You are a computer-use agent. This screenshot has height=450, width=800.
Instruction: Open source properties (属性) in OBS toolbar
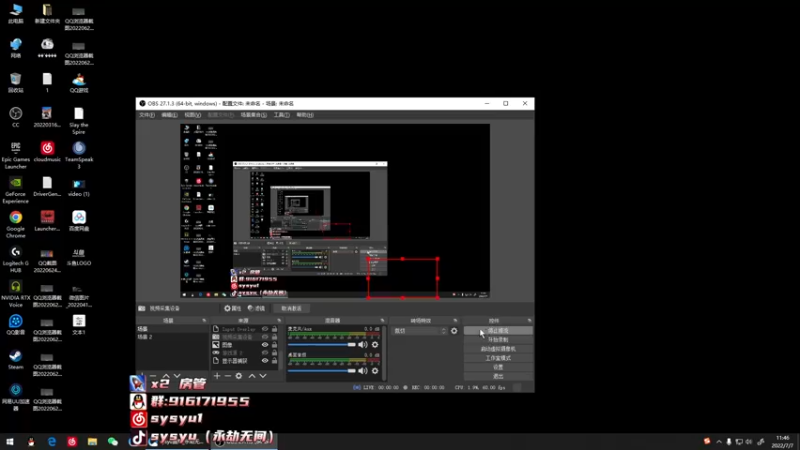click(x=233, y=308)
